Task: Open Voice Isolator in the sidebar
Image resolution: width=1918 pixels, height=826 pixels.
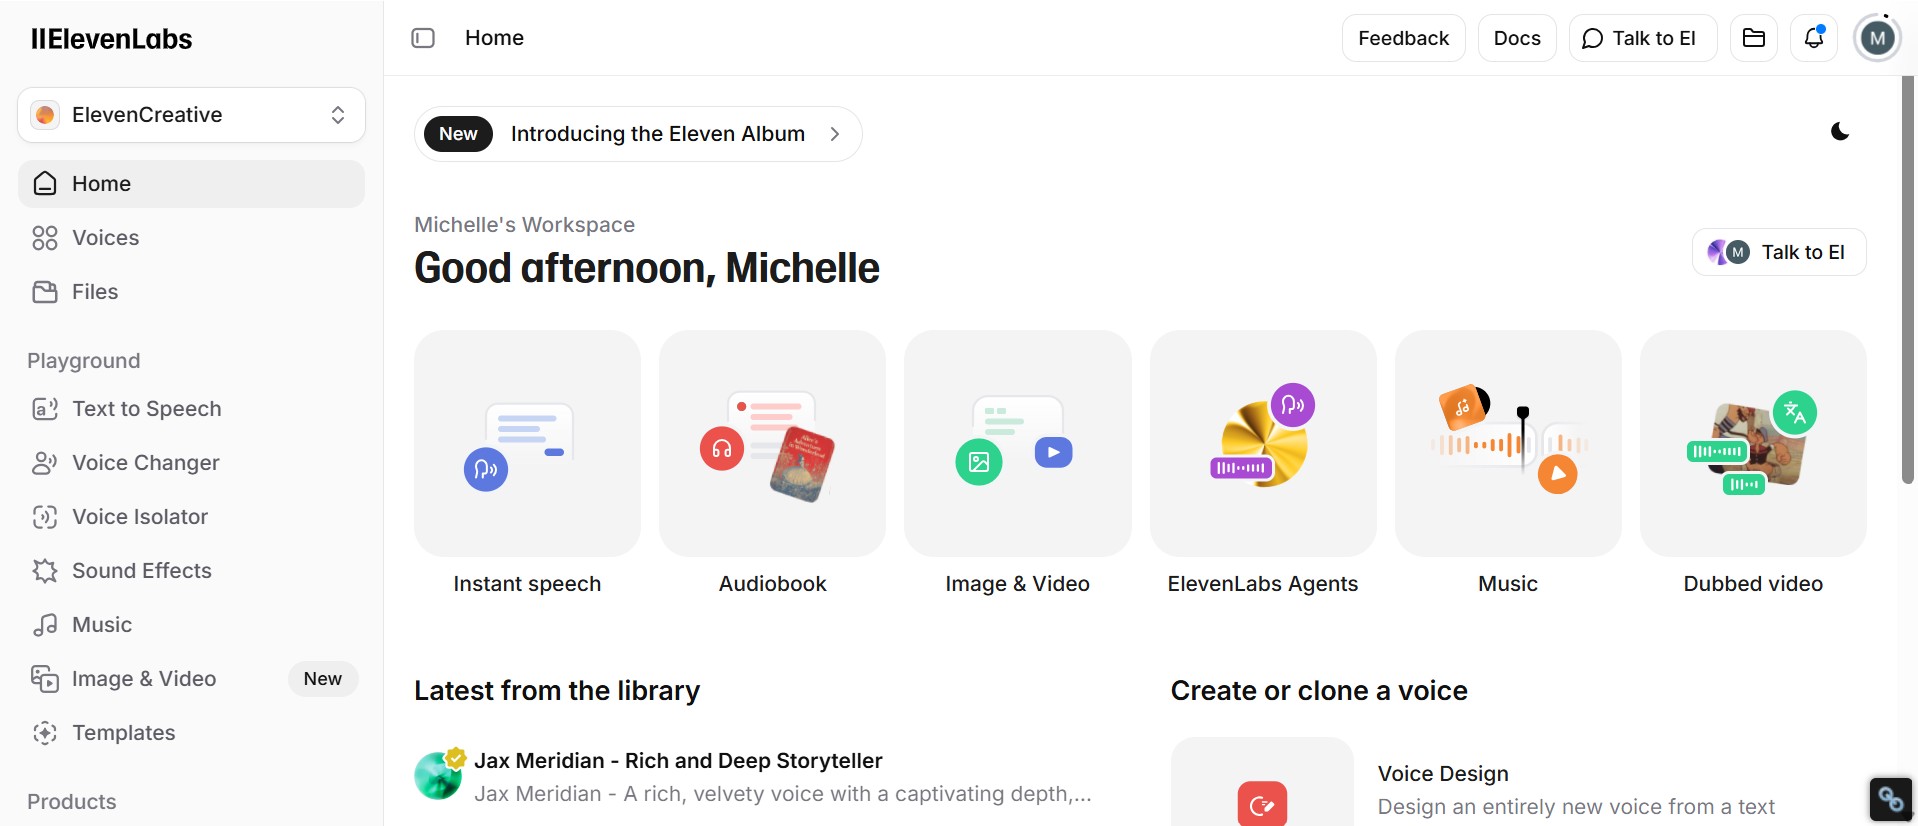Action: tap(191, 517)
